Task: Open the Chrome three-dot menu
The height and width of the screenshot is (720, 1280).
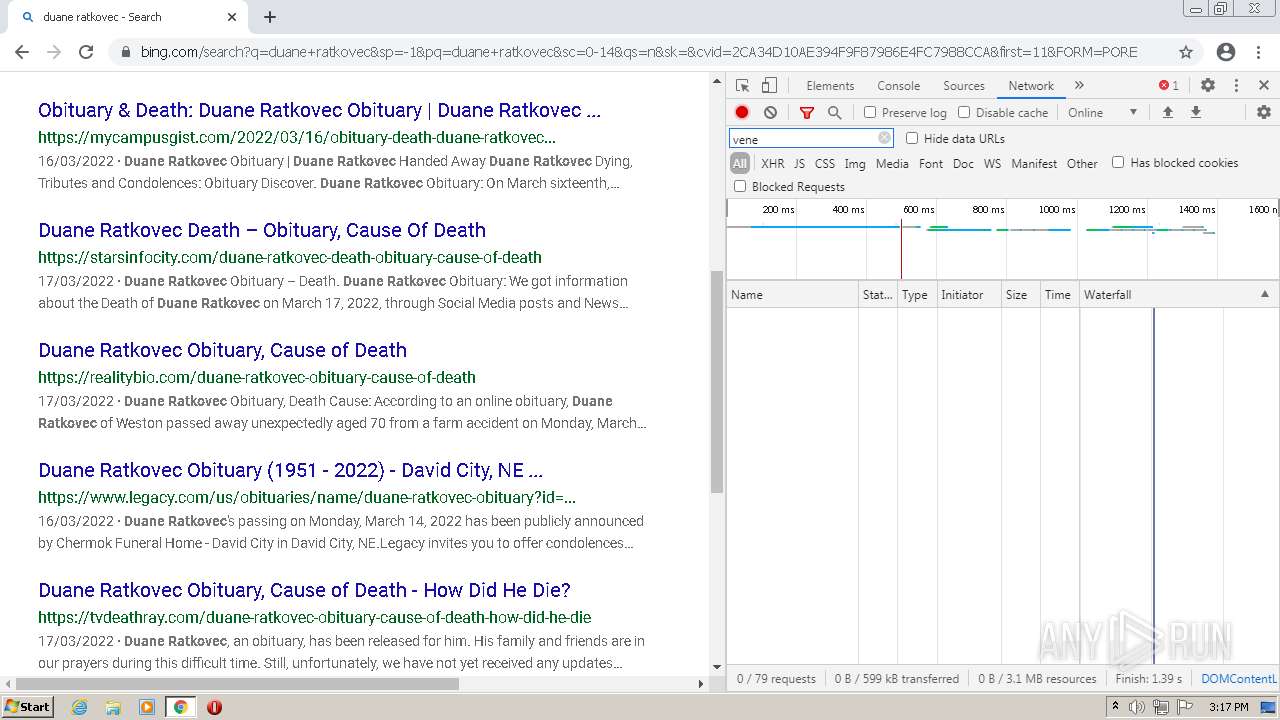Action: point(1260,52)
